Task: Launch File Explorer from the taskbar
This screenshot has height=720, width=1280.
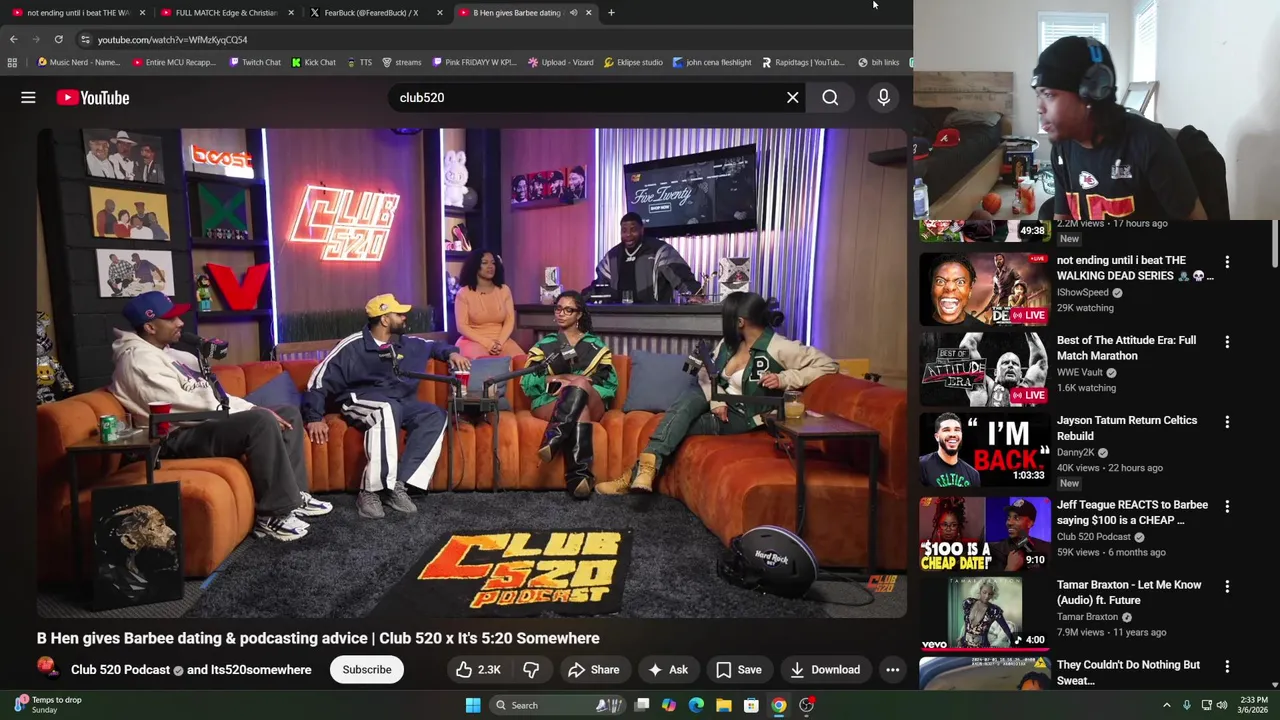Action: tap(723, 705)
